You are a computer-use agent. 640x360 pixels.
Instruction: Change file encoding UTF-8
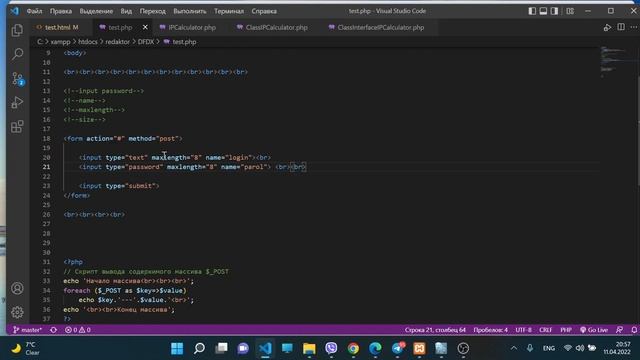(523, 330)
